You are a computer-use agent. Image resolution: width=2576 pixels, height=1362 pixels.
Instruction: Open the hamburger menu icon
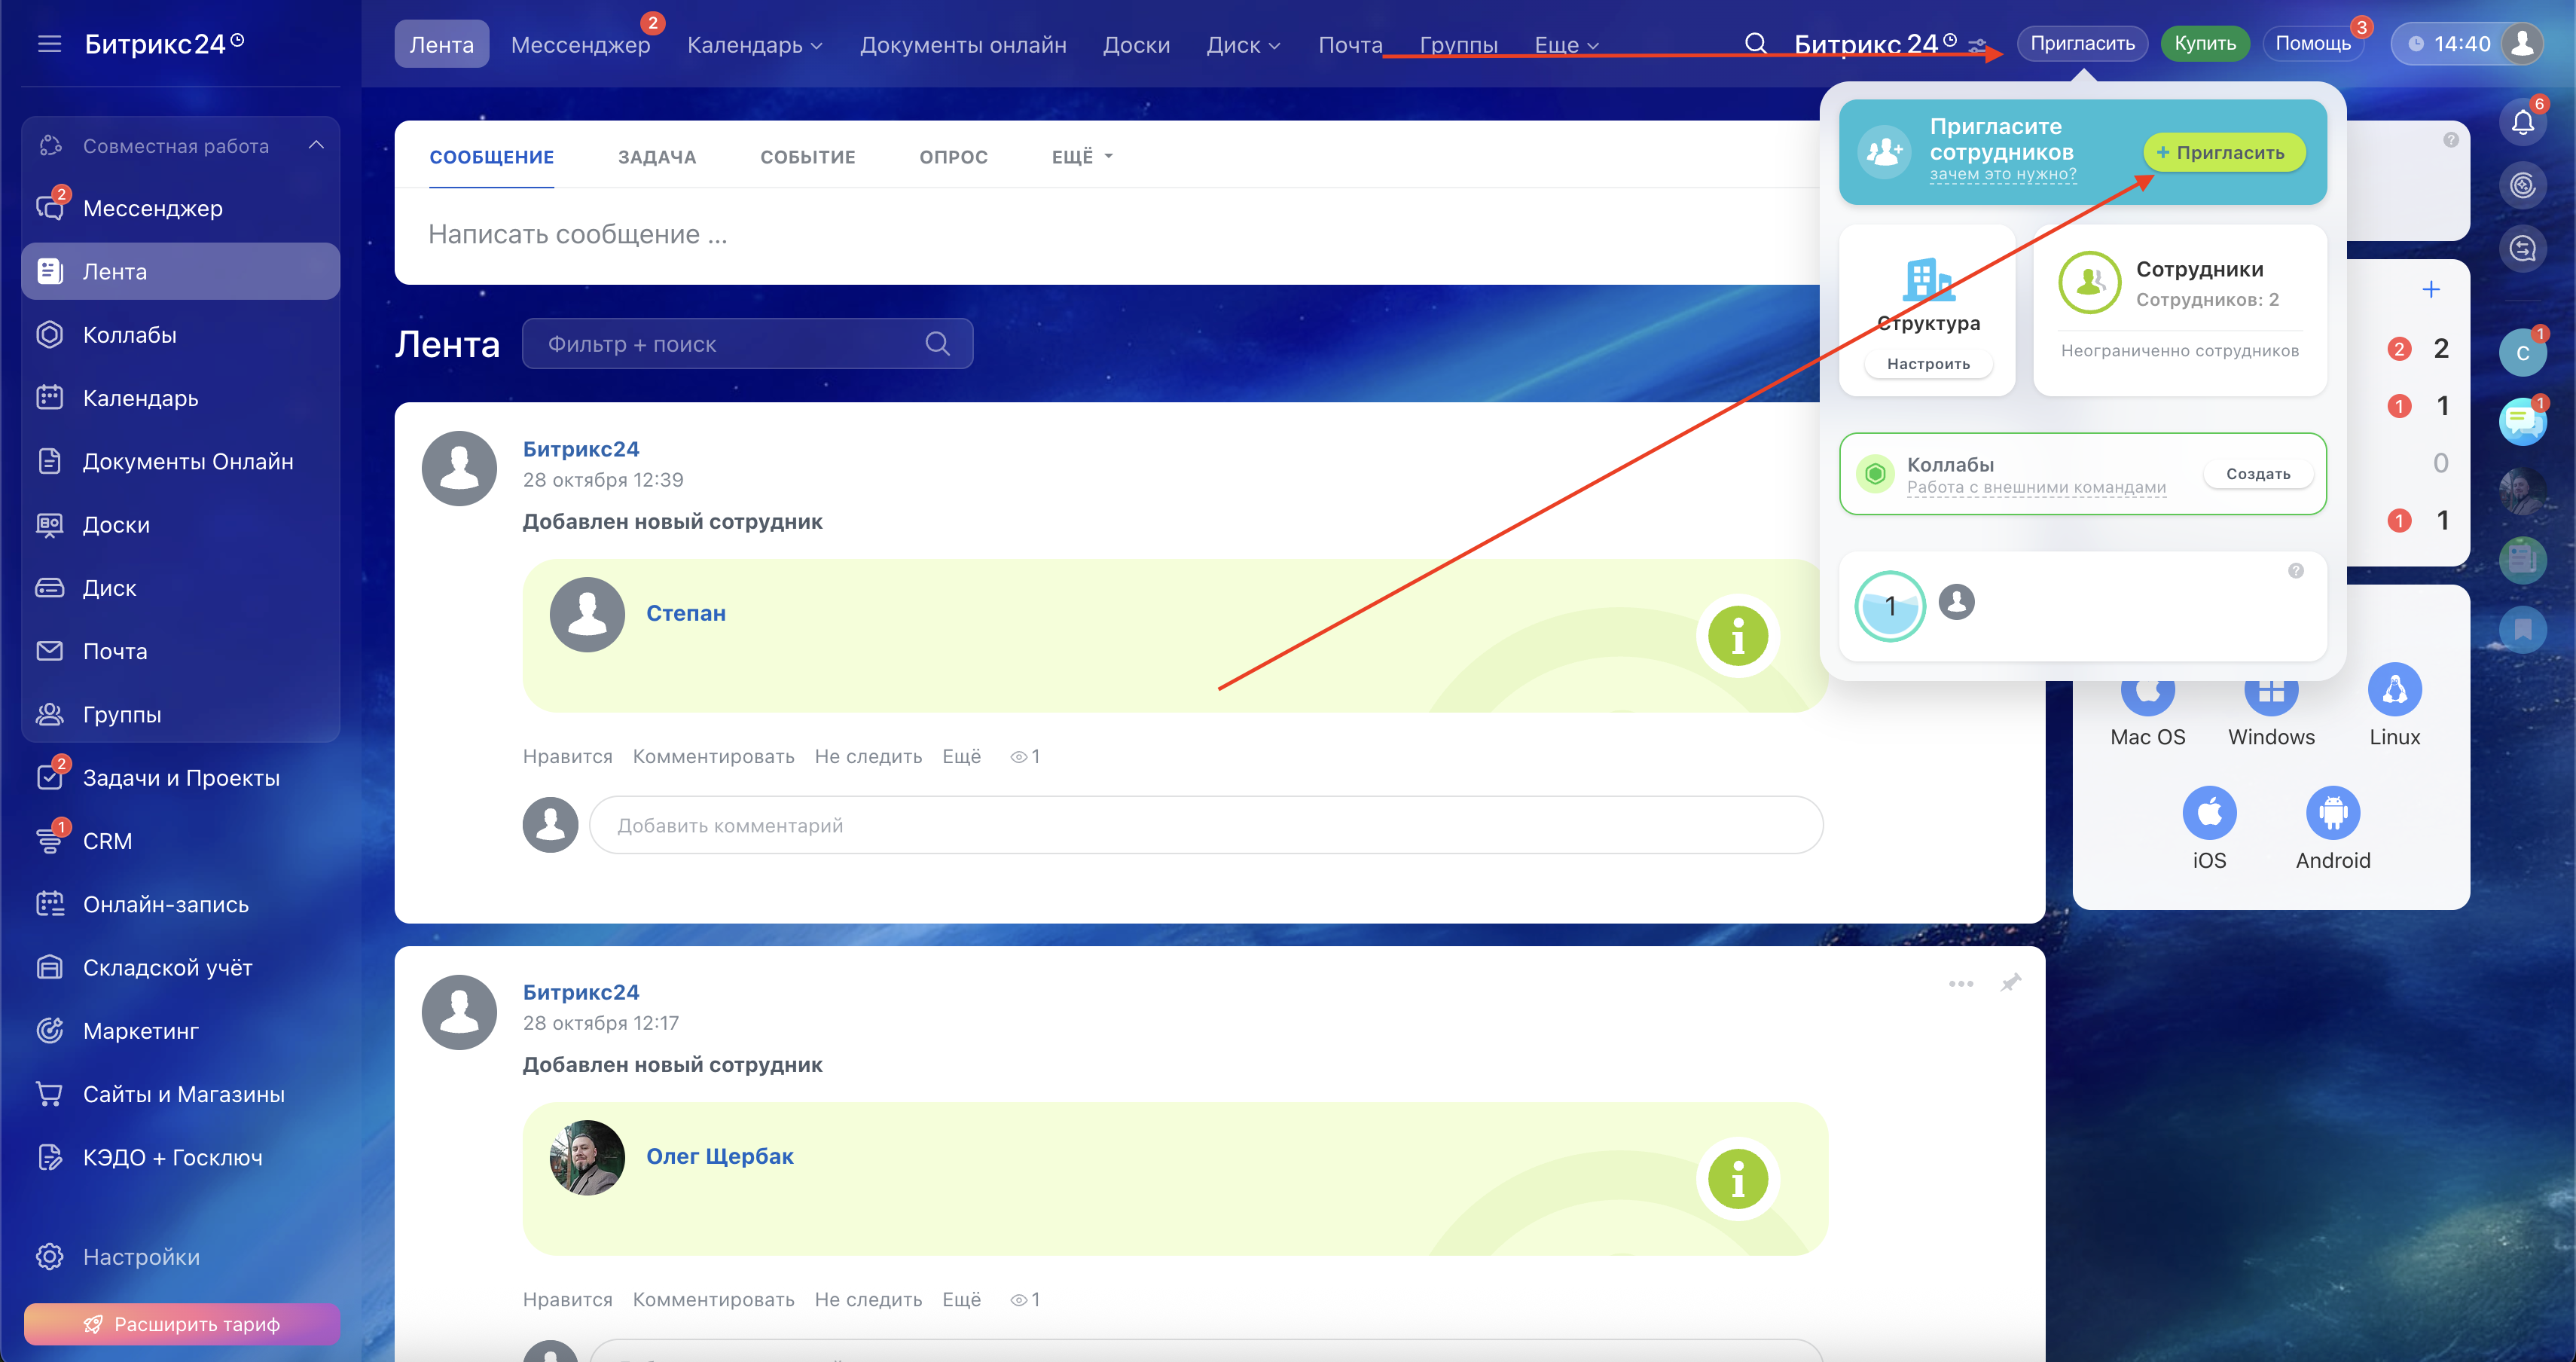tap(49, 44)
